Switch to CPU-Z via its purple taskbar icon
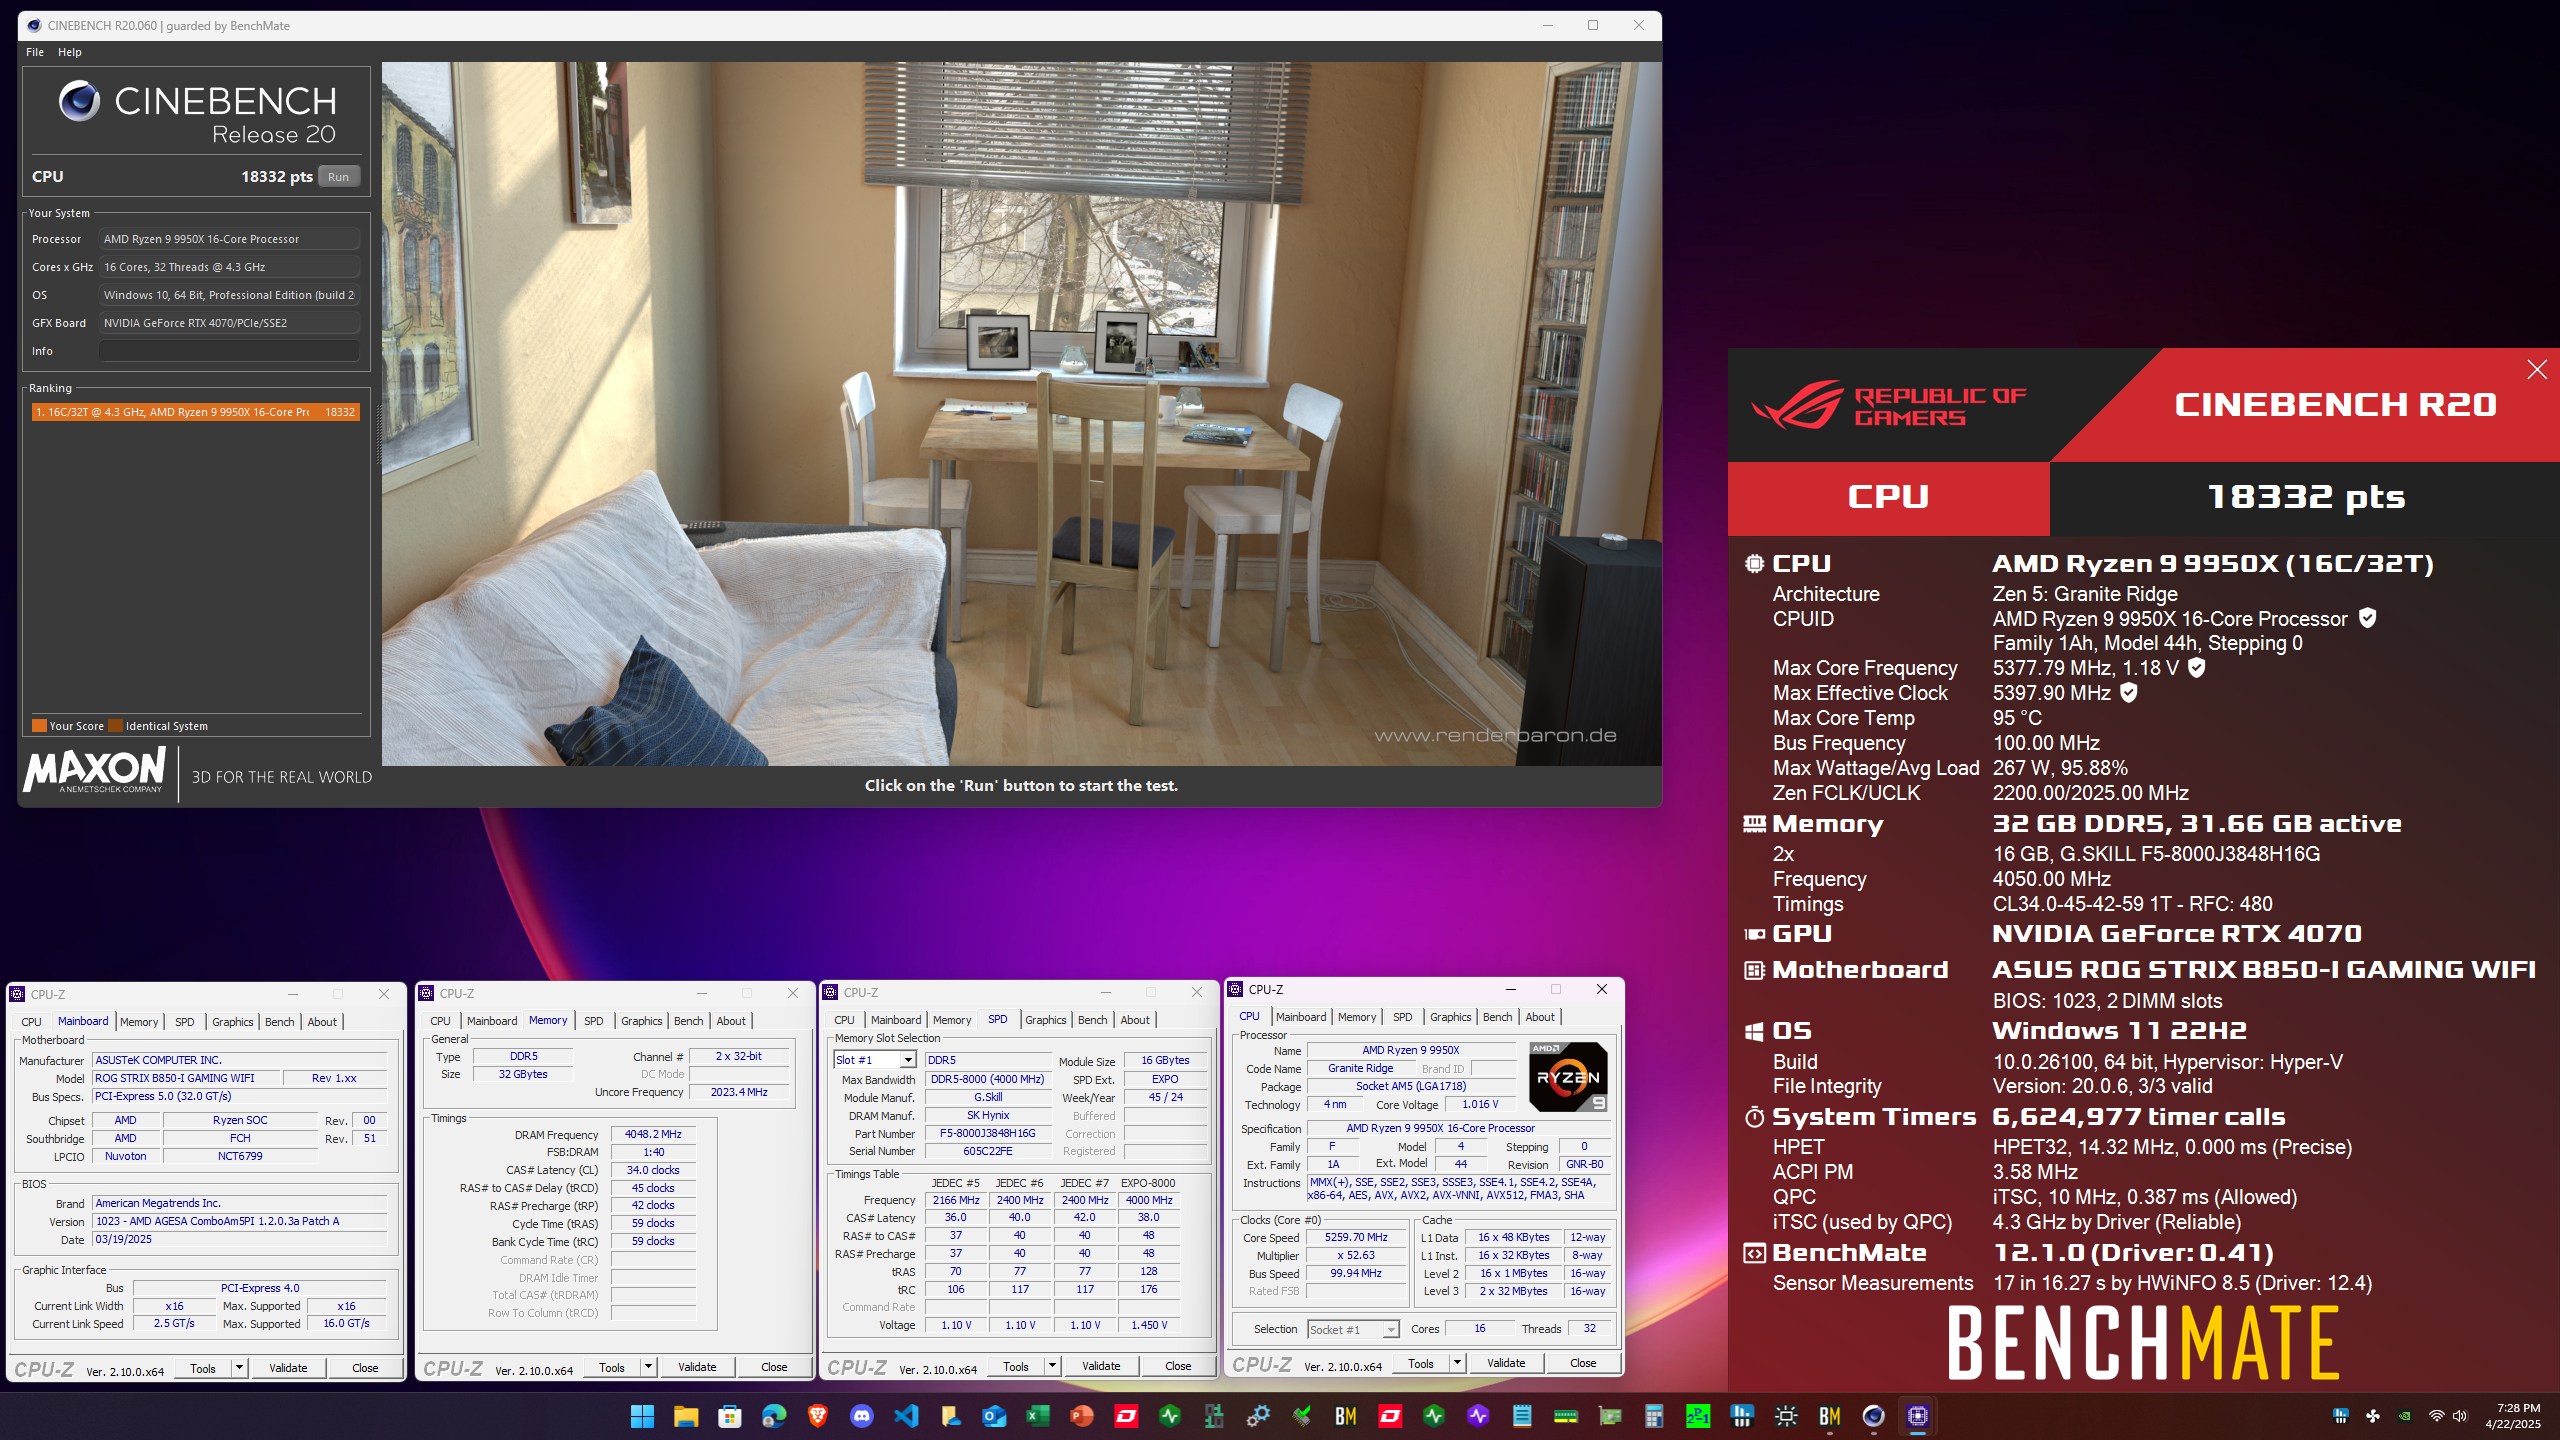Image resolution: width=2560 pixels, height=1440 pixels. tap(1918, 1416)
